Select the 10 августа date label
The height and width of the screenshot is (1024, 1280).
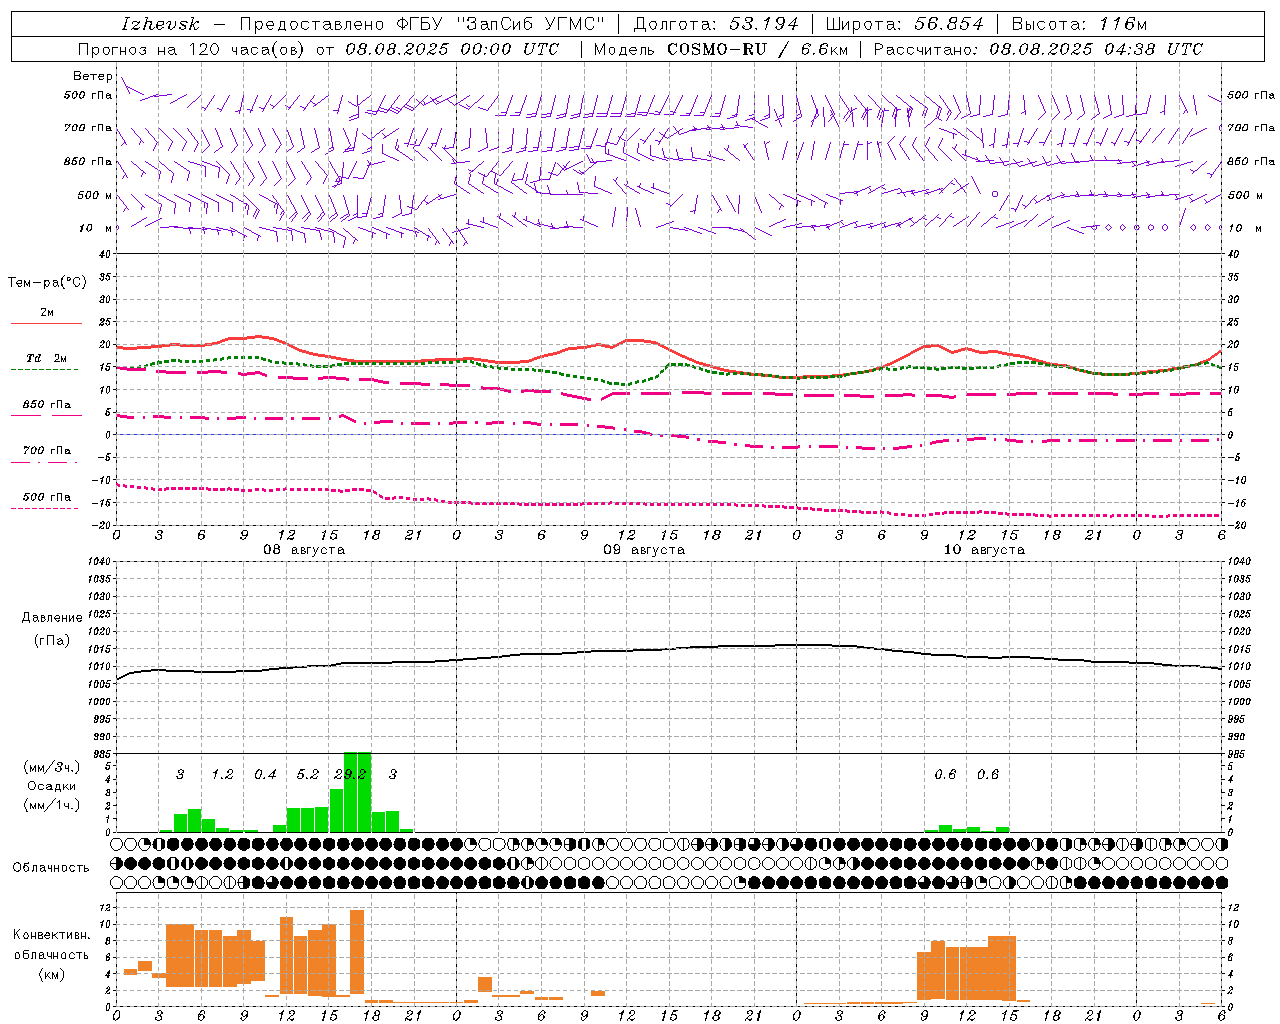click(x=984, y=550)
